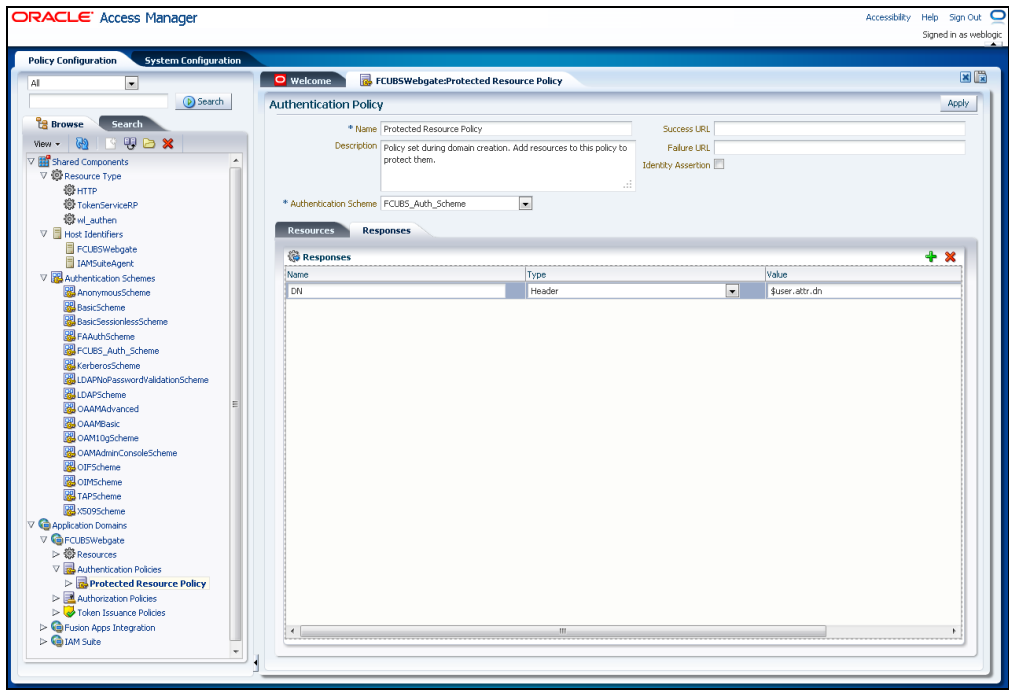The image size is (1012, 690).
Task: Click the duplicate icon in Browse toolbar
Action: [130, 143]
